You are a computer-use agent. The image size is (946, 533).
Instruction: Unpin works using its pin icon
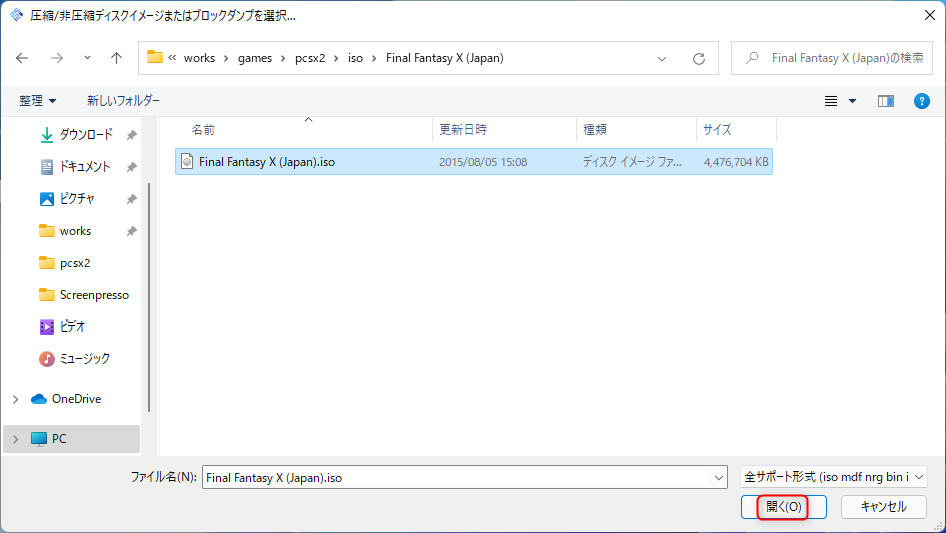point(131,231)
